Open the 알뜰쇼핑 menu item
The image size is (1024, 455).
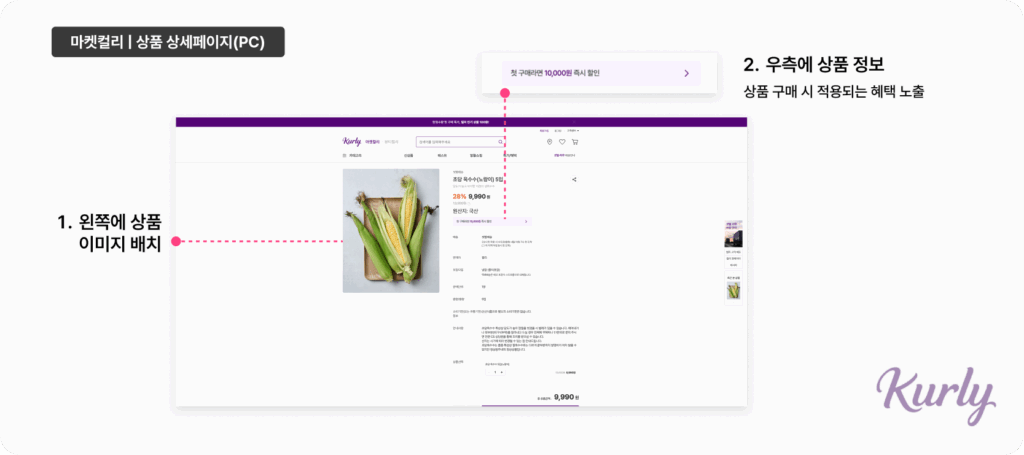(476, 155)
